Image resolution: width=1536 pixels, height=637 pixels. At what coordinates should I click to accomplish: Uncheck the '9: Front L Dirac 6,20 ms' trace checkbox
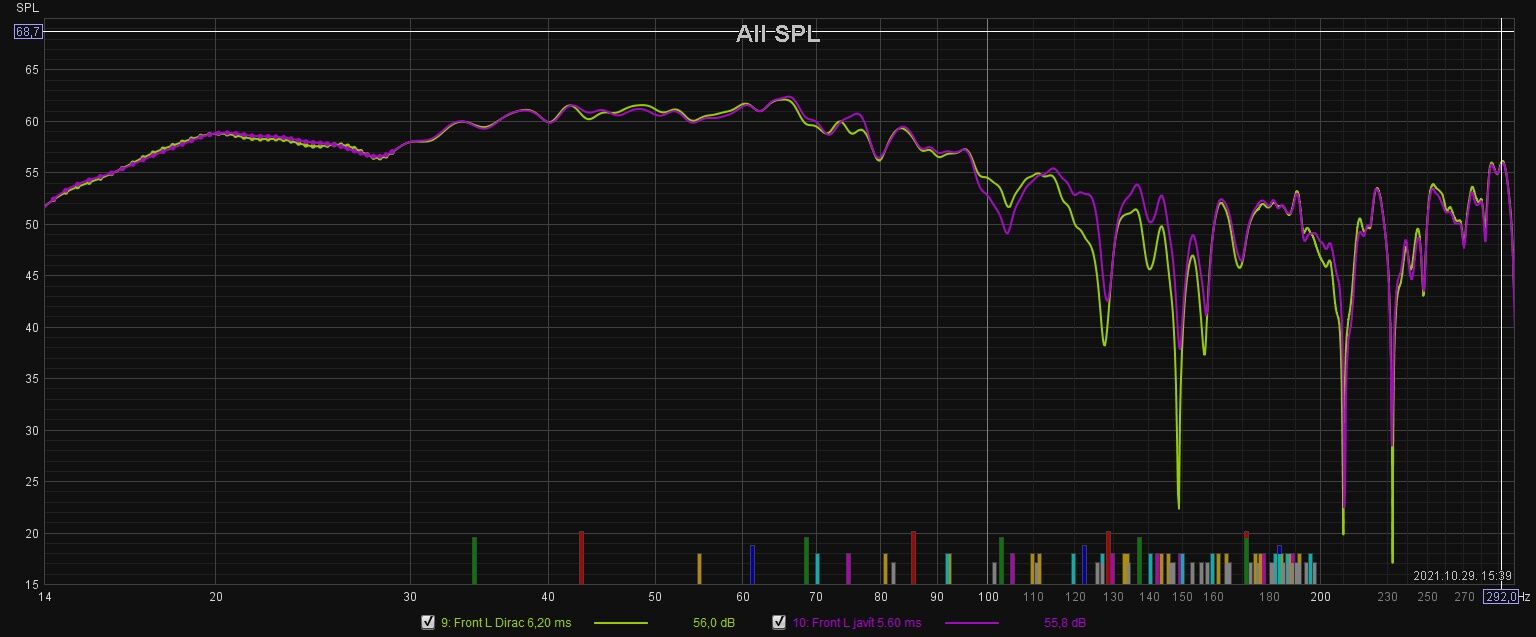tap(428, 622)
